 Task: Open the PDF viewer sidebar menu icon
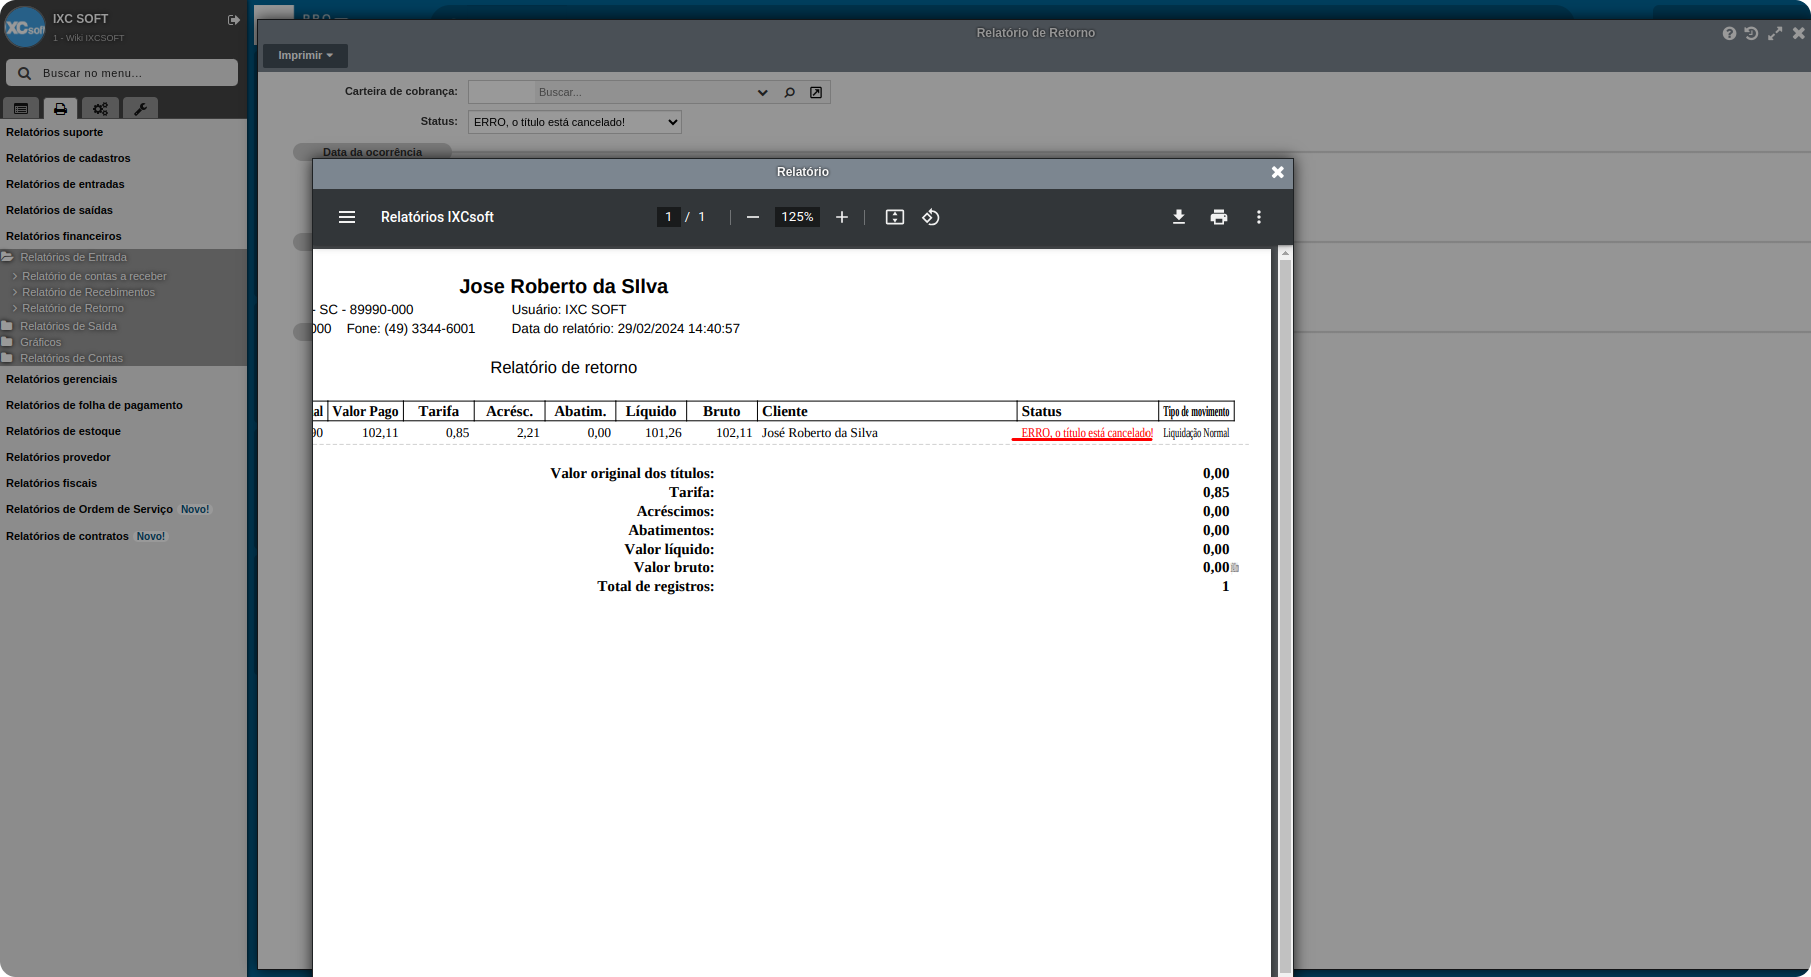[347, 217]
